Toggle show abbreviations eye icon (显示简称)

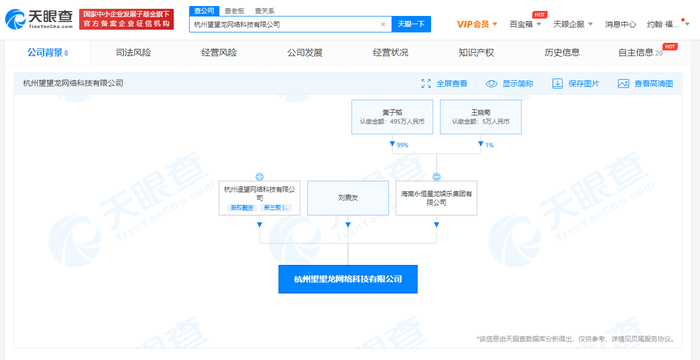coord(491,84)
